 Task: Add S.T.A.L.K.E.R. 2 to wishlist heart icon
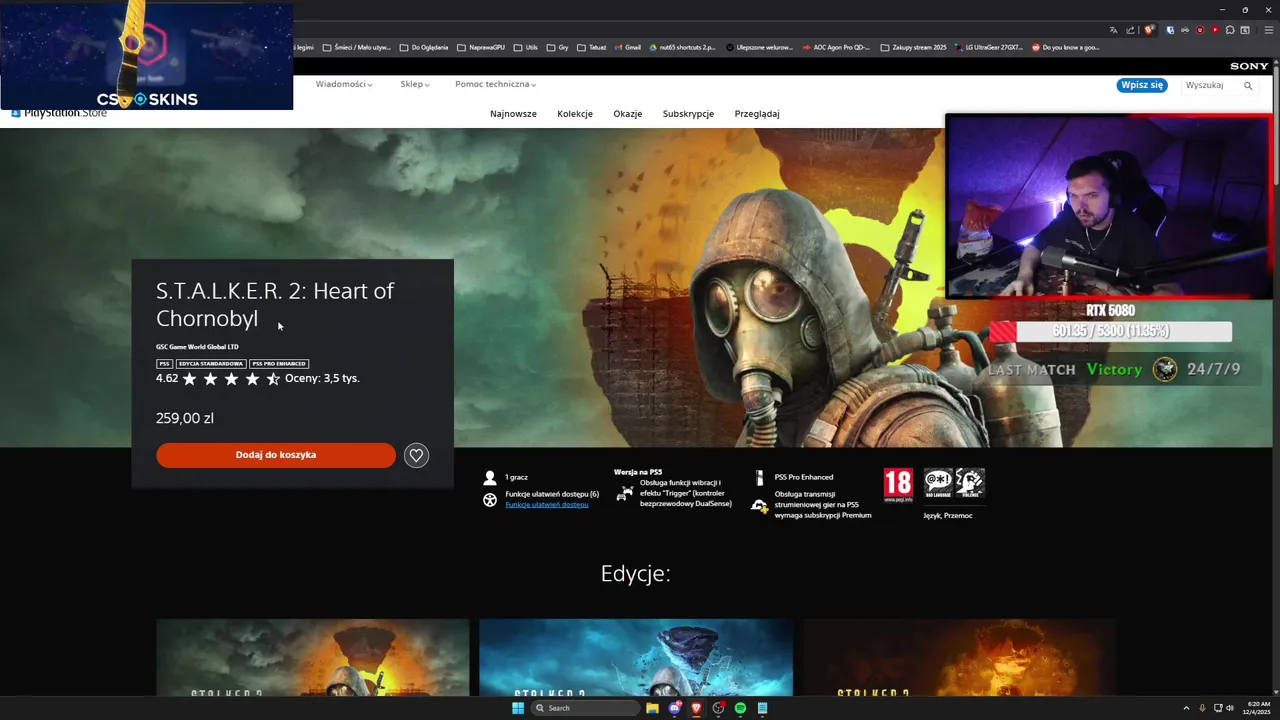click(416, 455)
